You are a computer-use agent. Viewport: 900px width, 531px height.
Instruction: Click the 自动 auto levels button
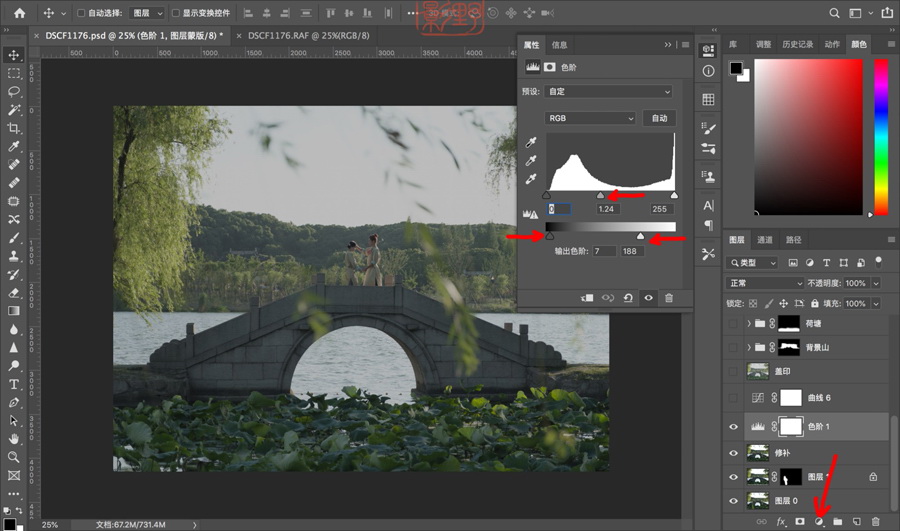(x=659, y=118)
